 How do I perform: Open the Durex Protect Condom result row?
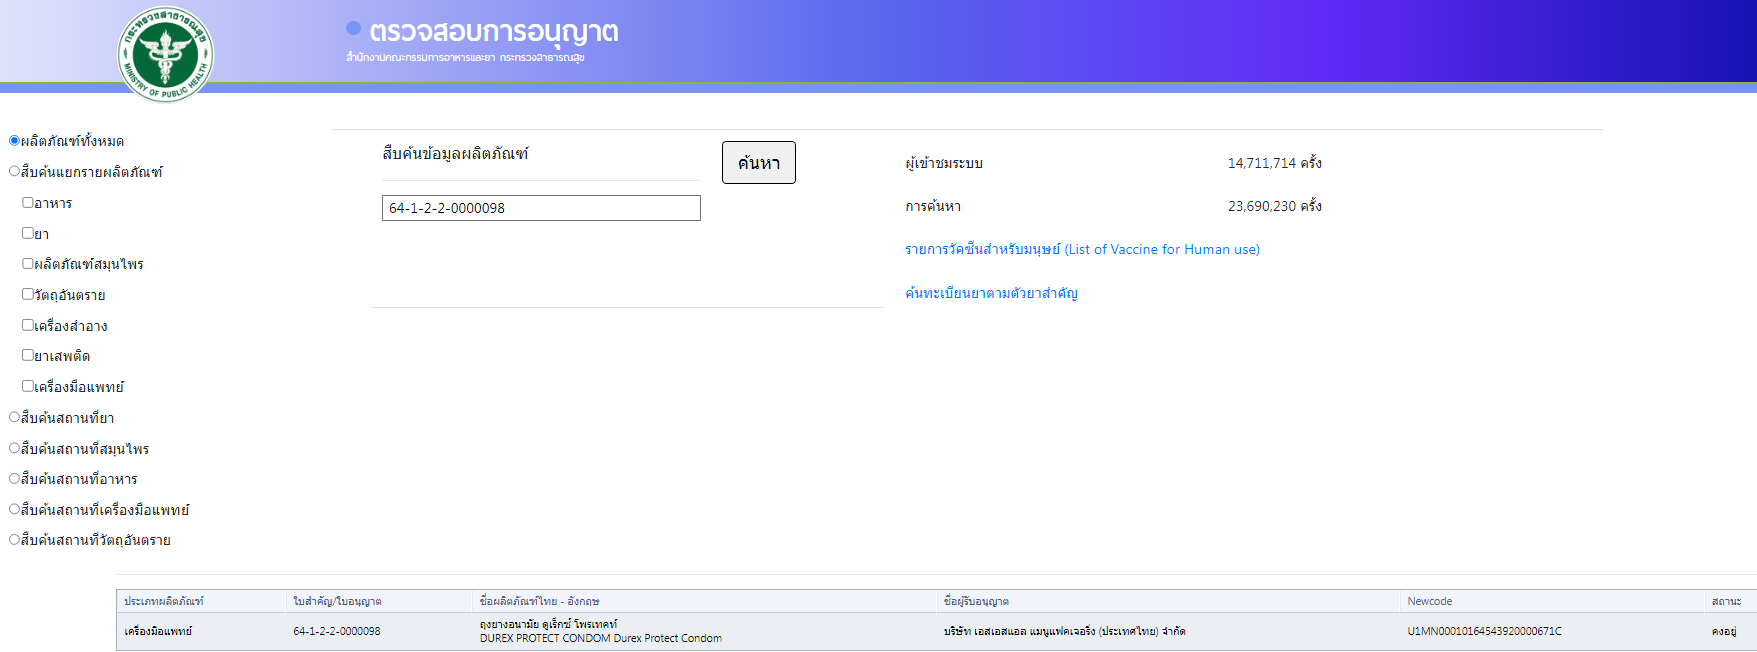(x=600, y=631)
